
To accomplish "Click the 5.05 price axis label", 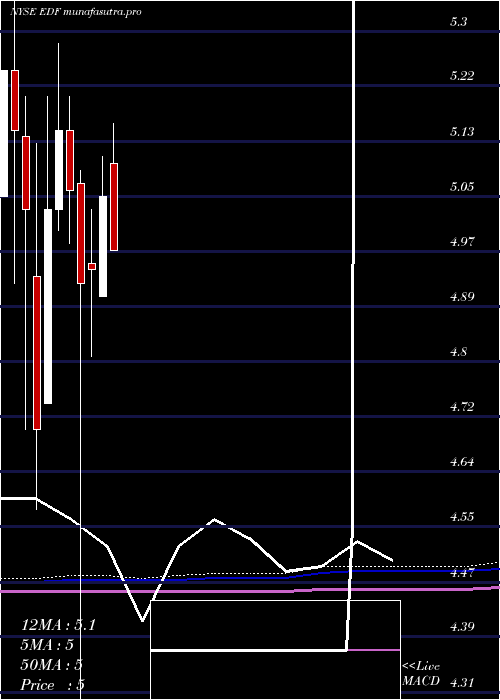I will [x=462, y=186].
